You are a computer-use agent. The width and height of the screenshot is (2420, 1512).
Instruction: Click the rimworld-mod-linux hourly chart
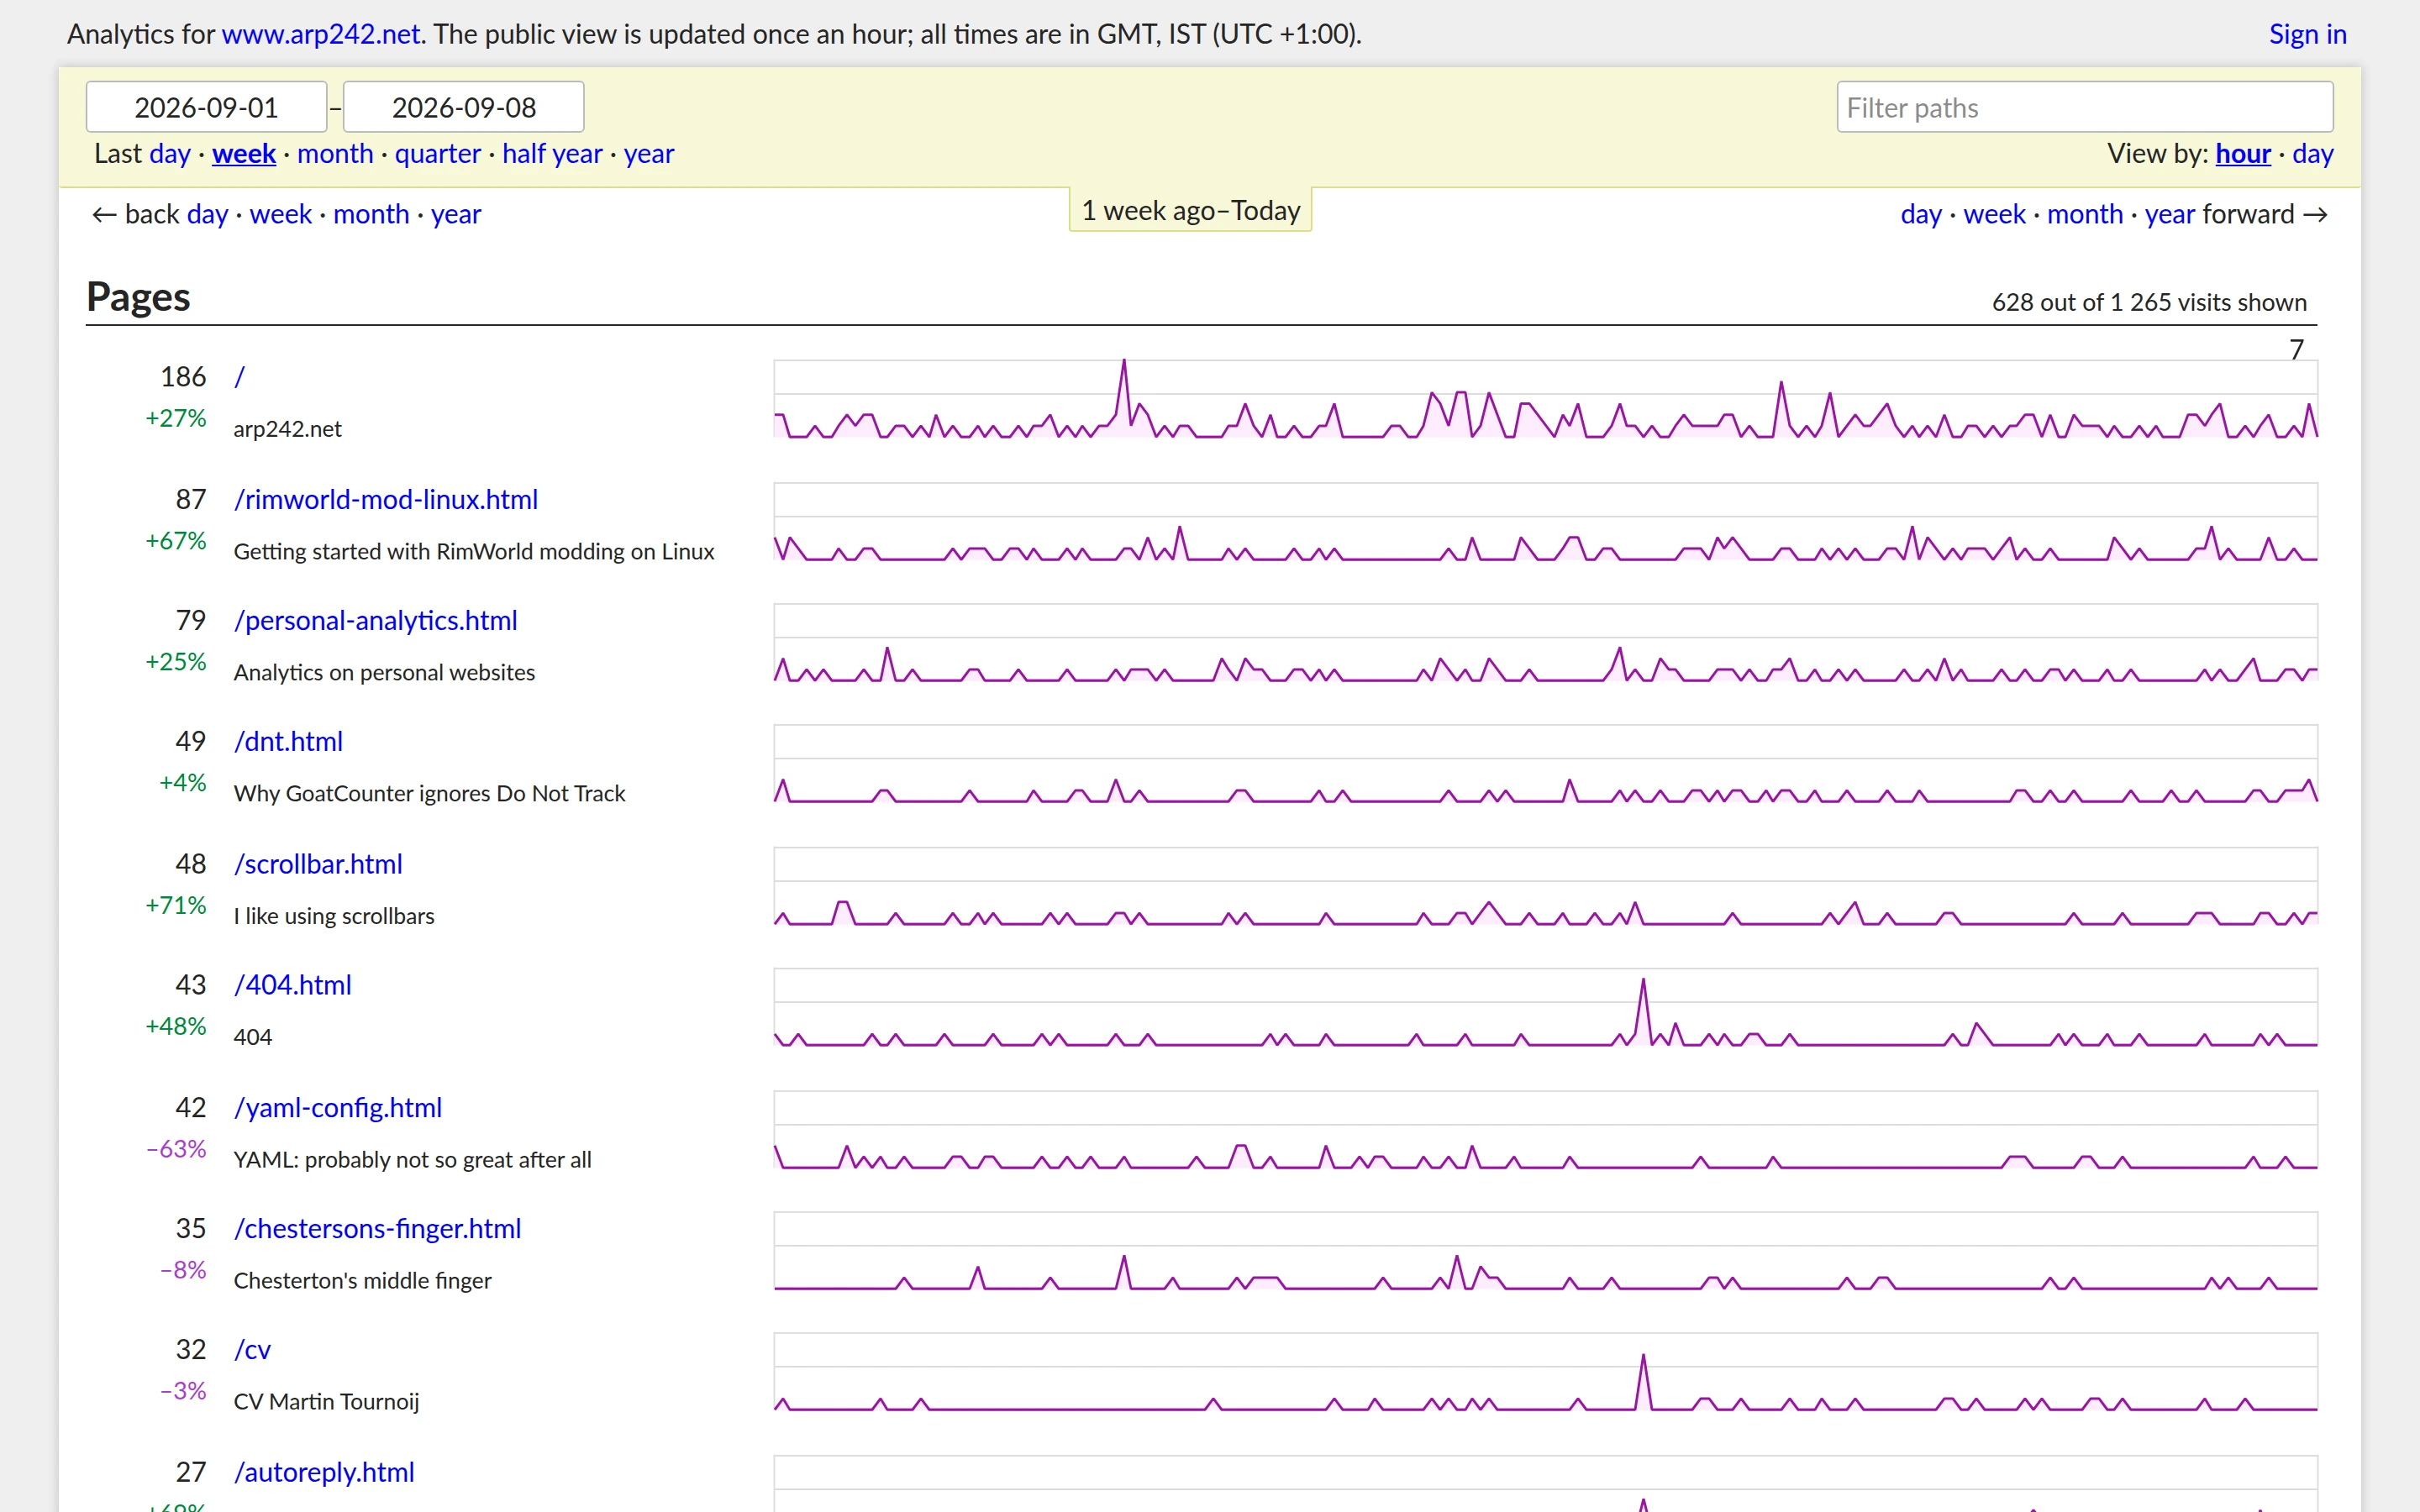tap(1545, 522)
